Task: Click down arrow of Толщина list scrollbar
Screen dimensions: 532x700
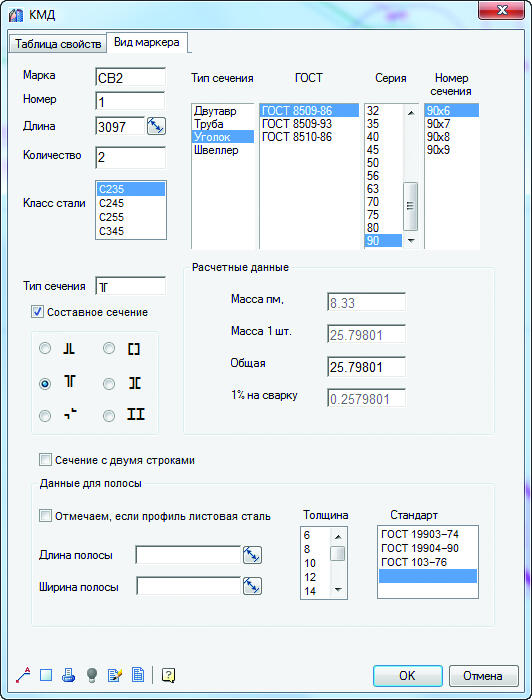Action: 338,590
